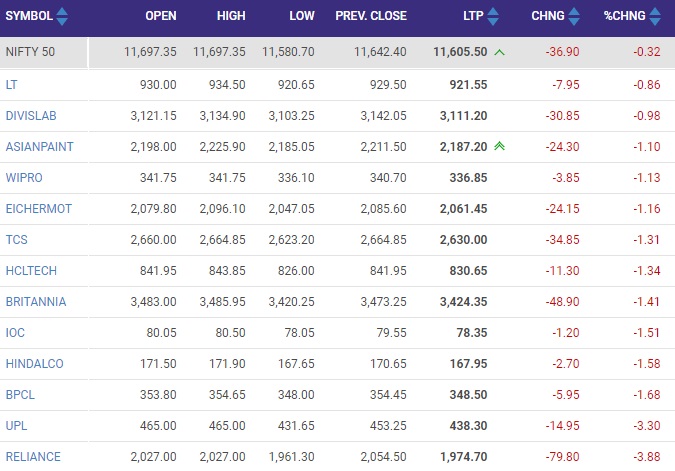Click the PREV. CLOSE column header
This screenshot has height=471, width=675.
371,17
